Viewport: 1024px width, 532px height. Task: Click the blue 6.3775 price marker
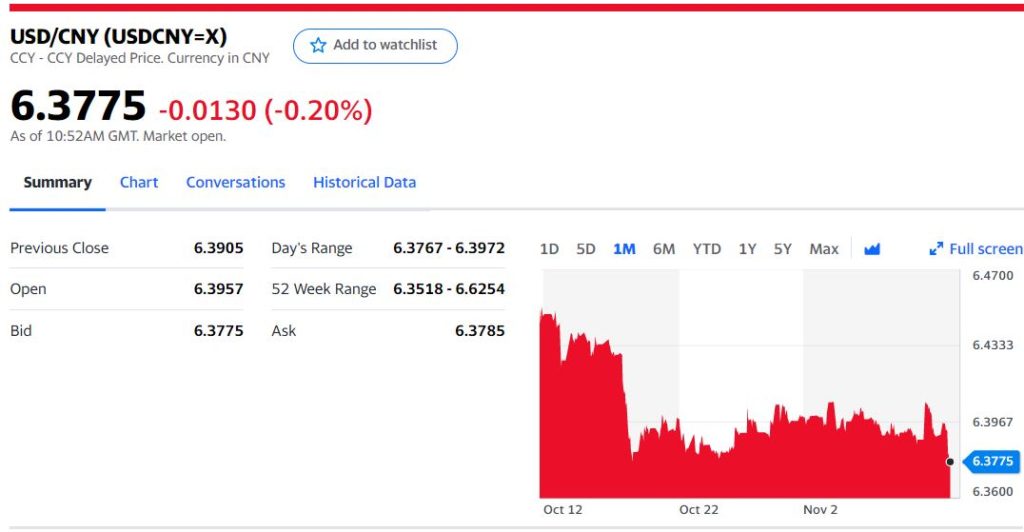click(x=992, y=461)
